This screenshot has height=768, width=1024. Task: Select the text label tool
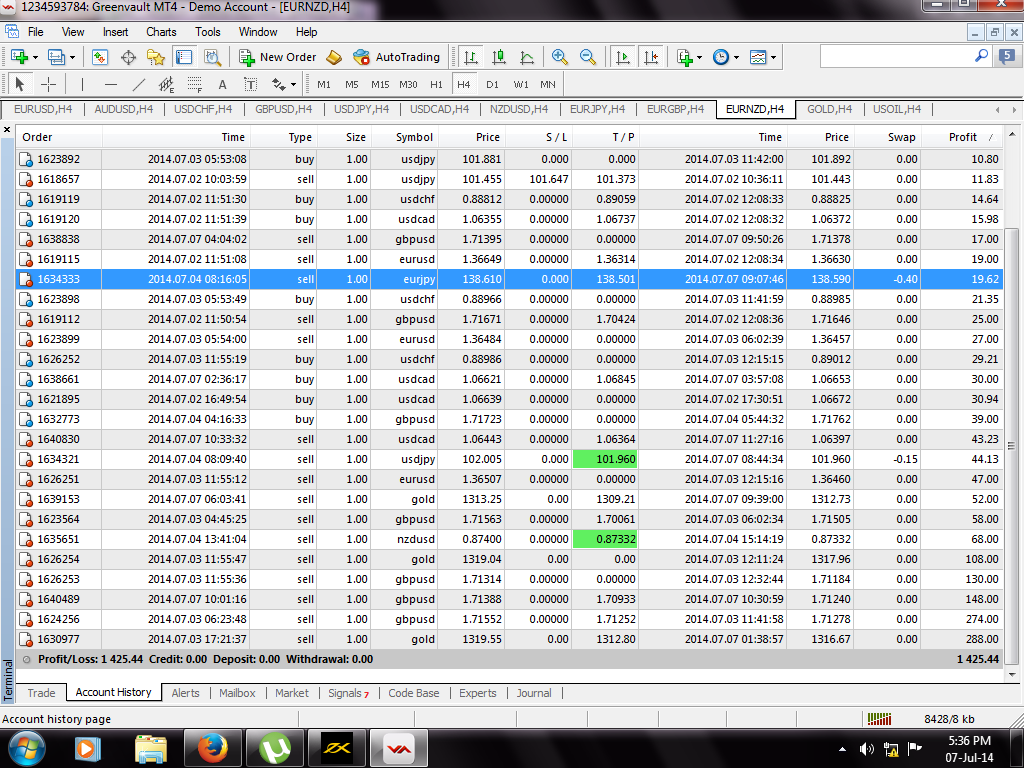pyautogui.click(x=250, y=84)
